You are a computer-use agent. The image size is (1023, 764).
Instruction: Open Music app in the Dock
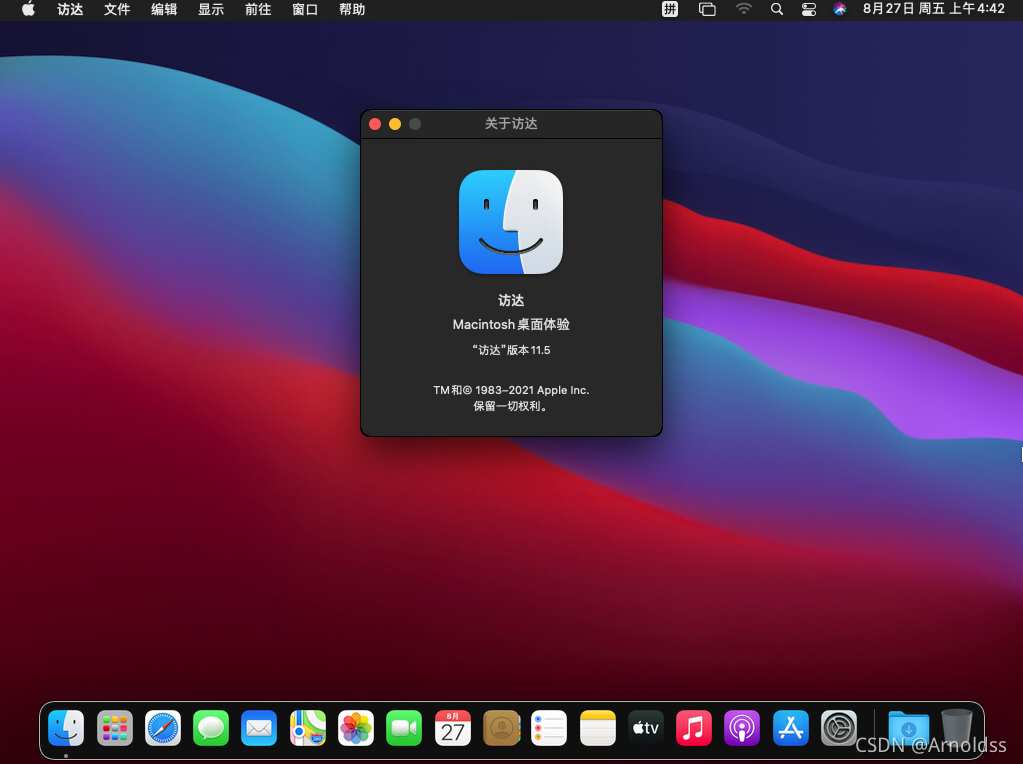(694, 727)
